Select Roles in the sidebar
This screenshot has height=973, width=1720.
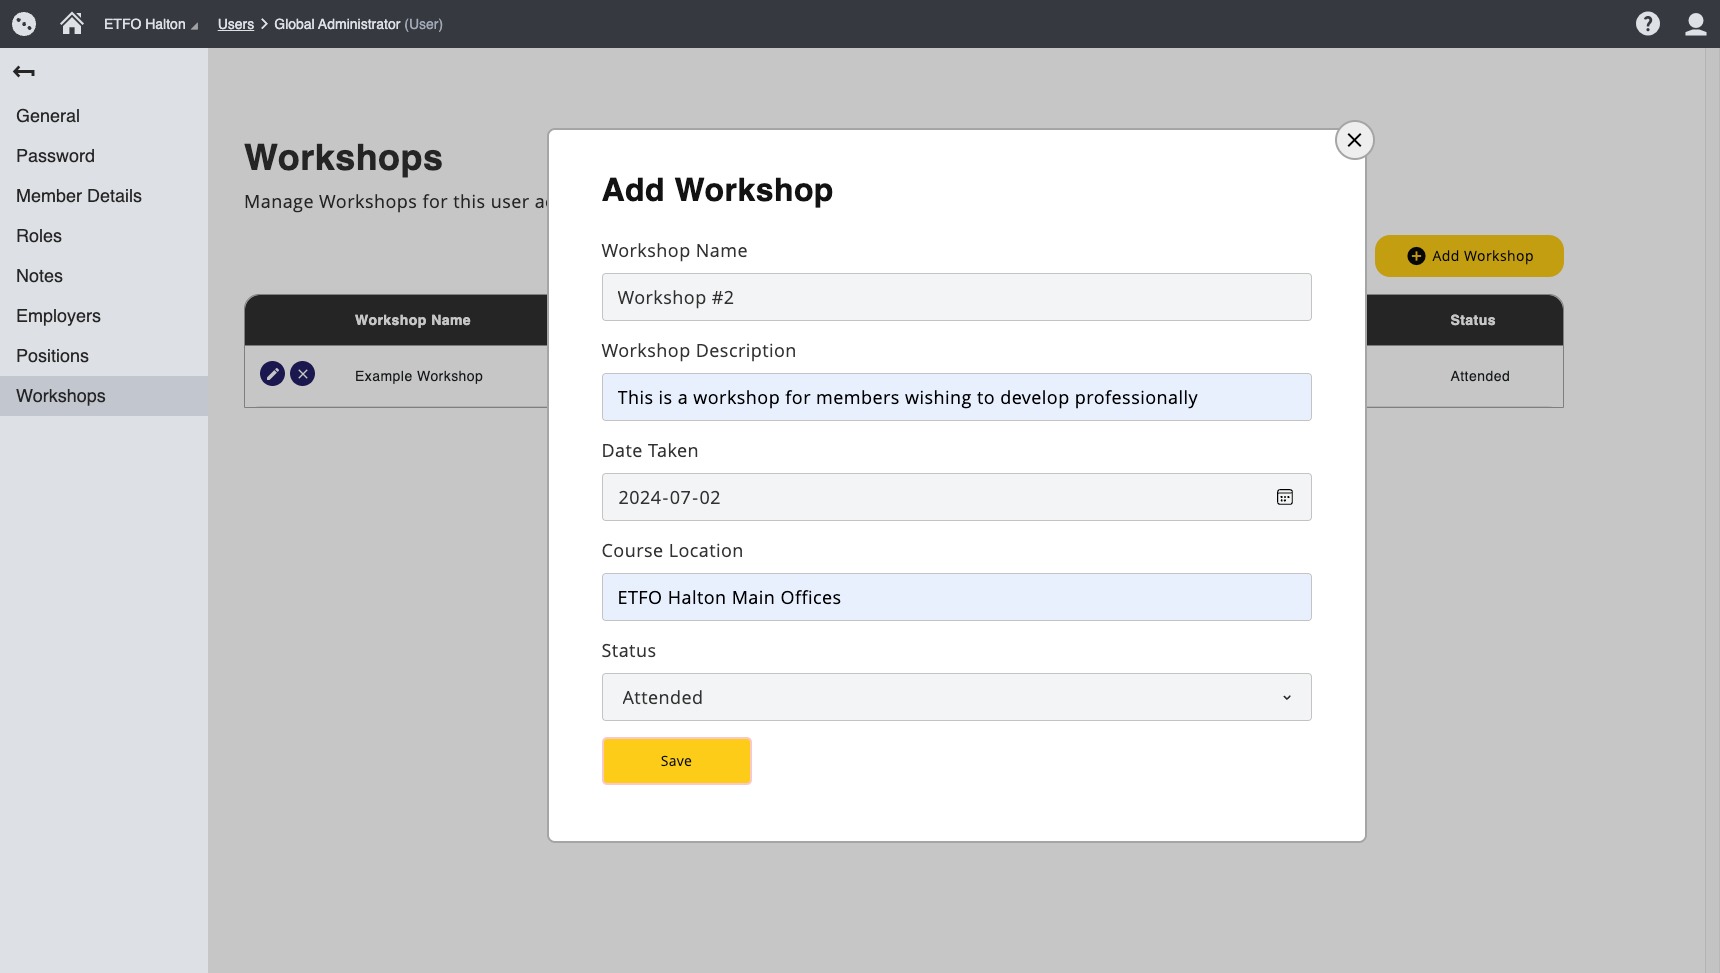click(x=39, y=236)
